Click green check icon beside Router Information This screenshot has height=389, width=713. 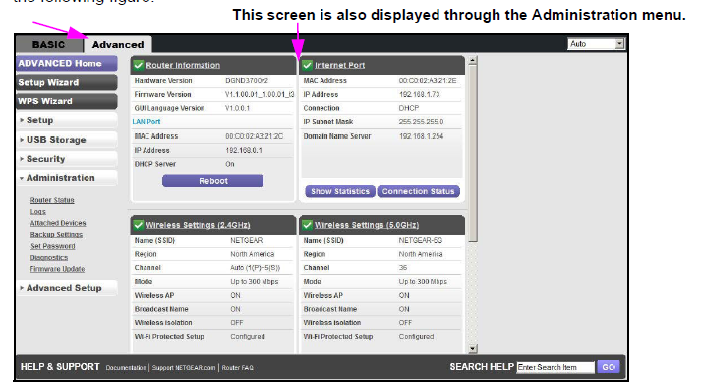pyautogui.click(x=138, y=65)
